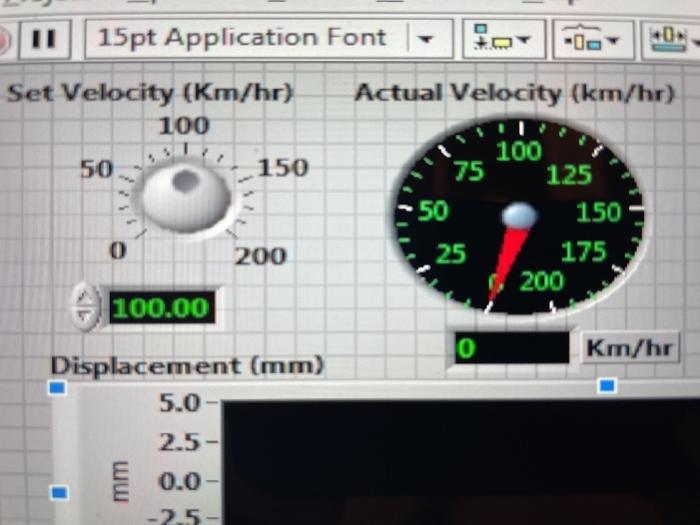Click the Set Velocity increment/decrement stepper
700x525 pixels.
(86, 307)
